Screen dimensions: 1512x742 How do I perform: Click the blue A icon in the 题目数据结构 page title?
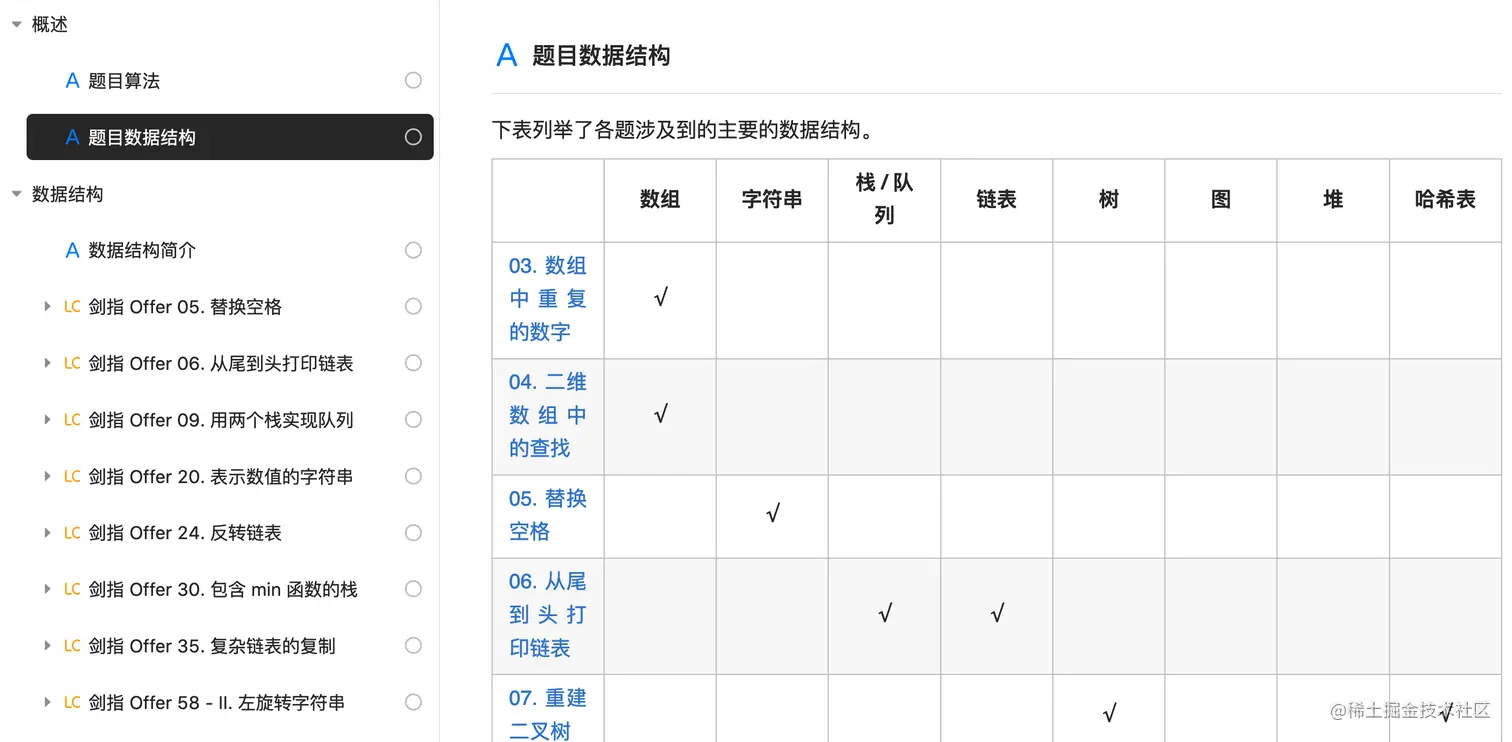pos(506,56)
